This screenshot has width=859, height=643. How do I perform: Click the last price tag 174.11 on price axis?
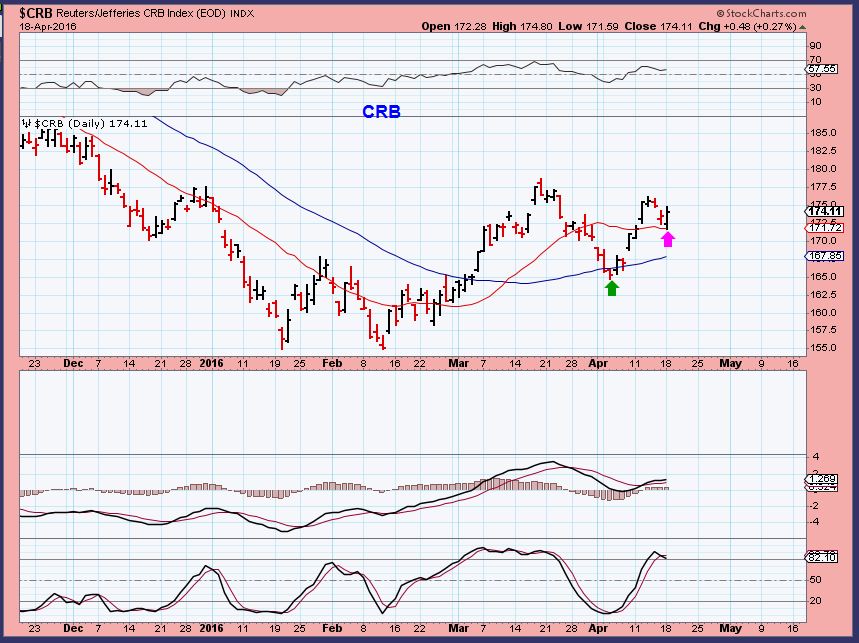[826, 211]
